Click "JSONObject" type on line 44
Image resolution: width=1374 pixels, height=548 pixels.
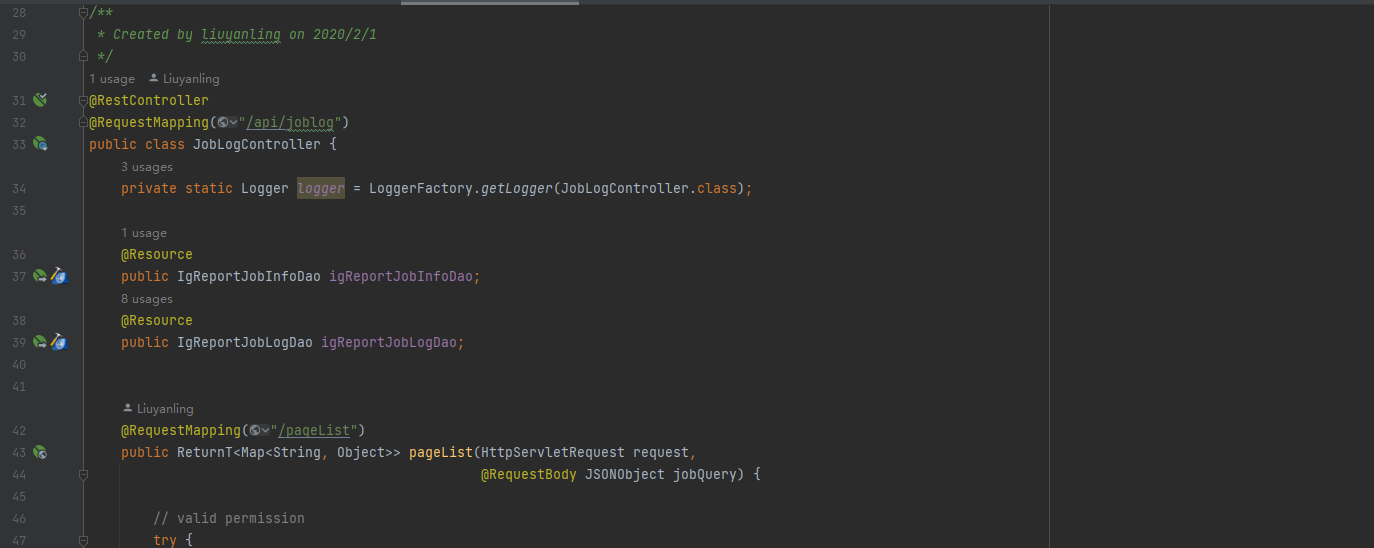click(625, 474)
